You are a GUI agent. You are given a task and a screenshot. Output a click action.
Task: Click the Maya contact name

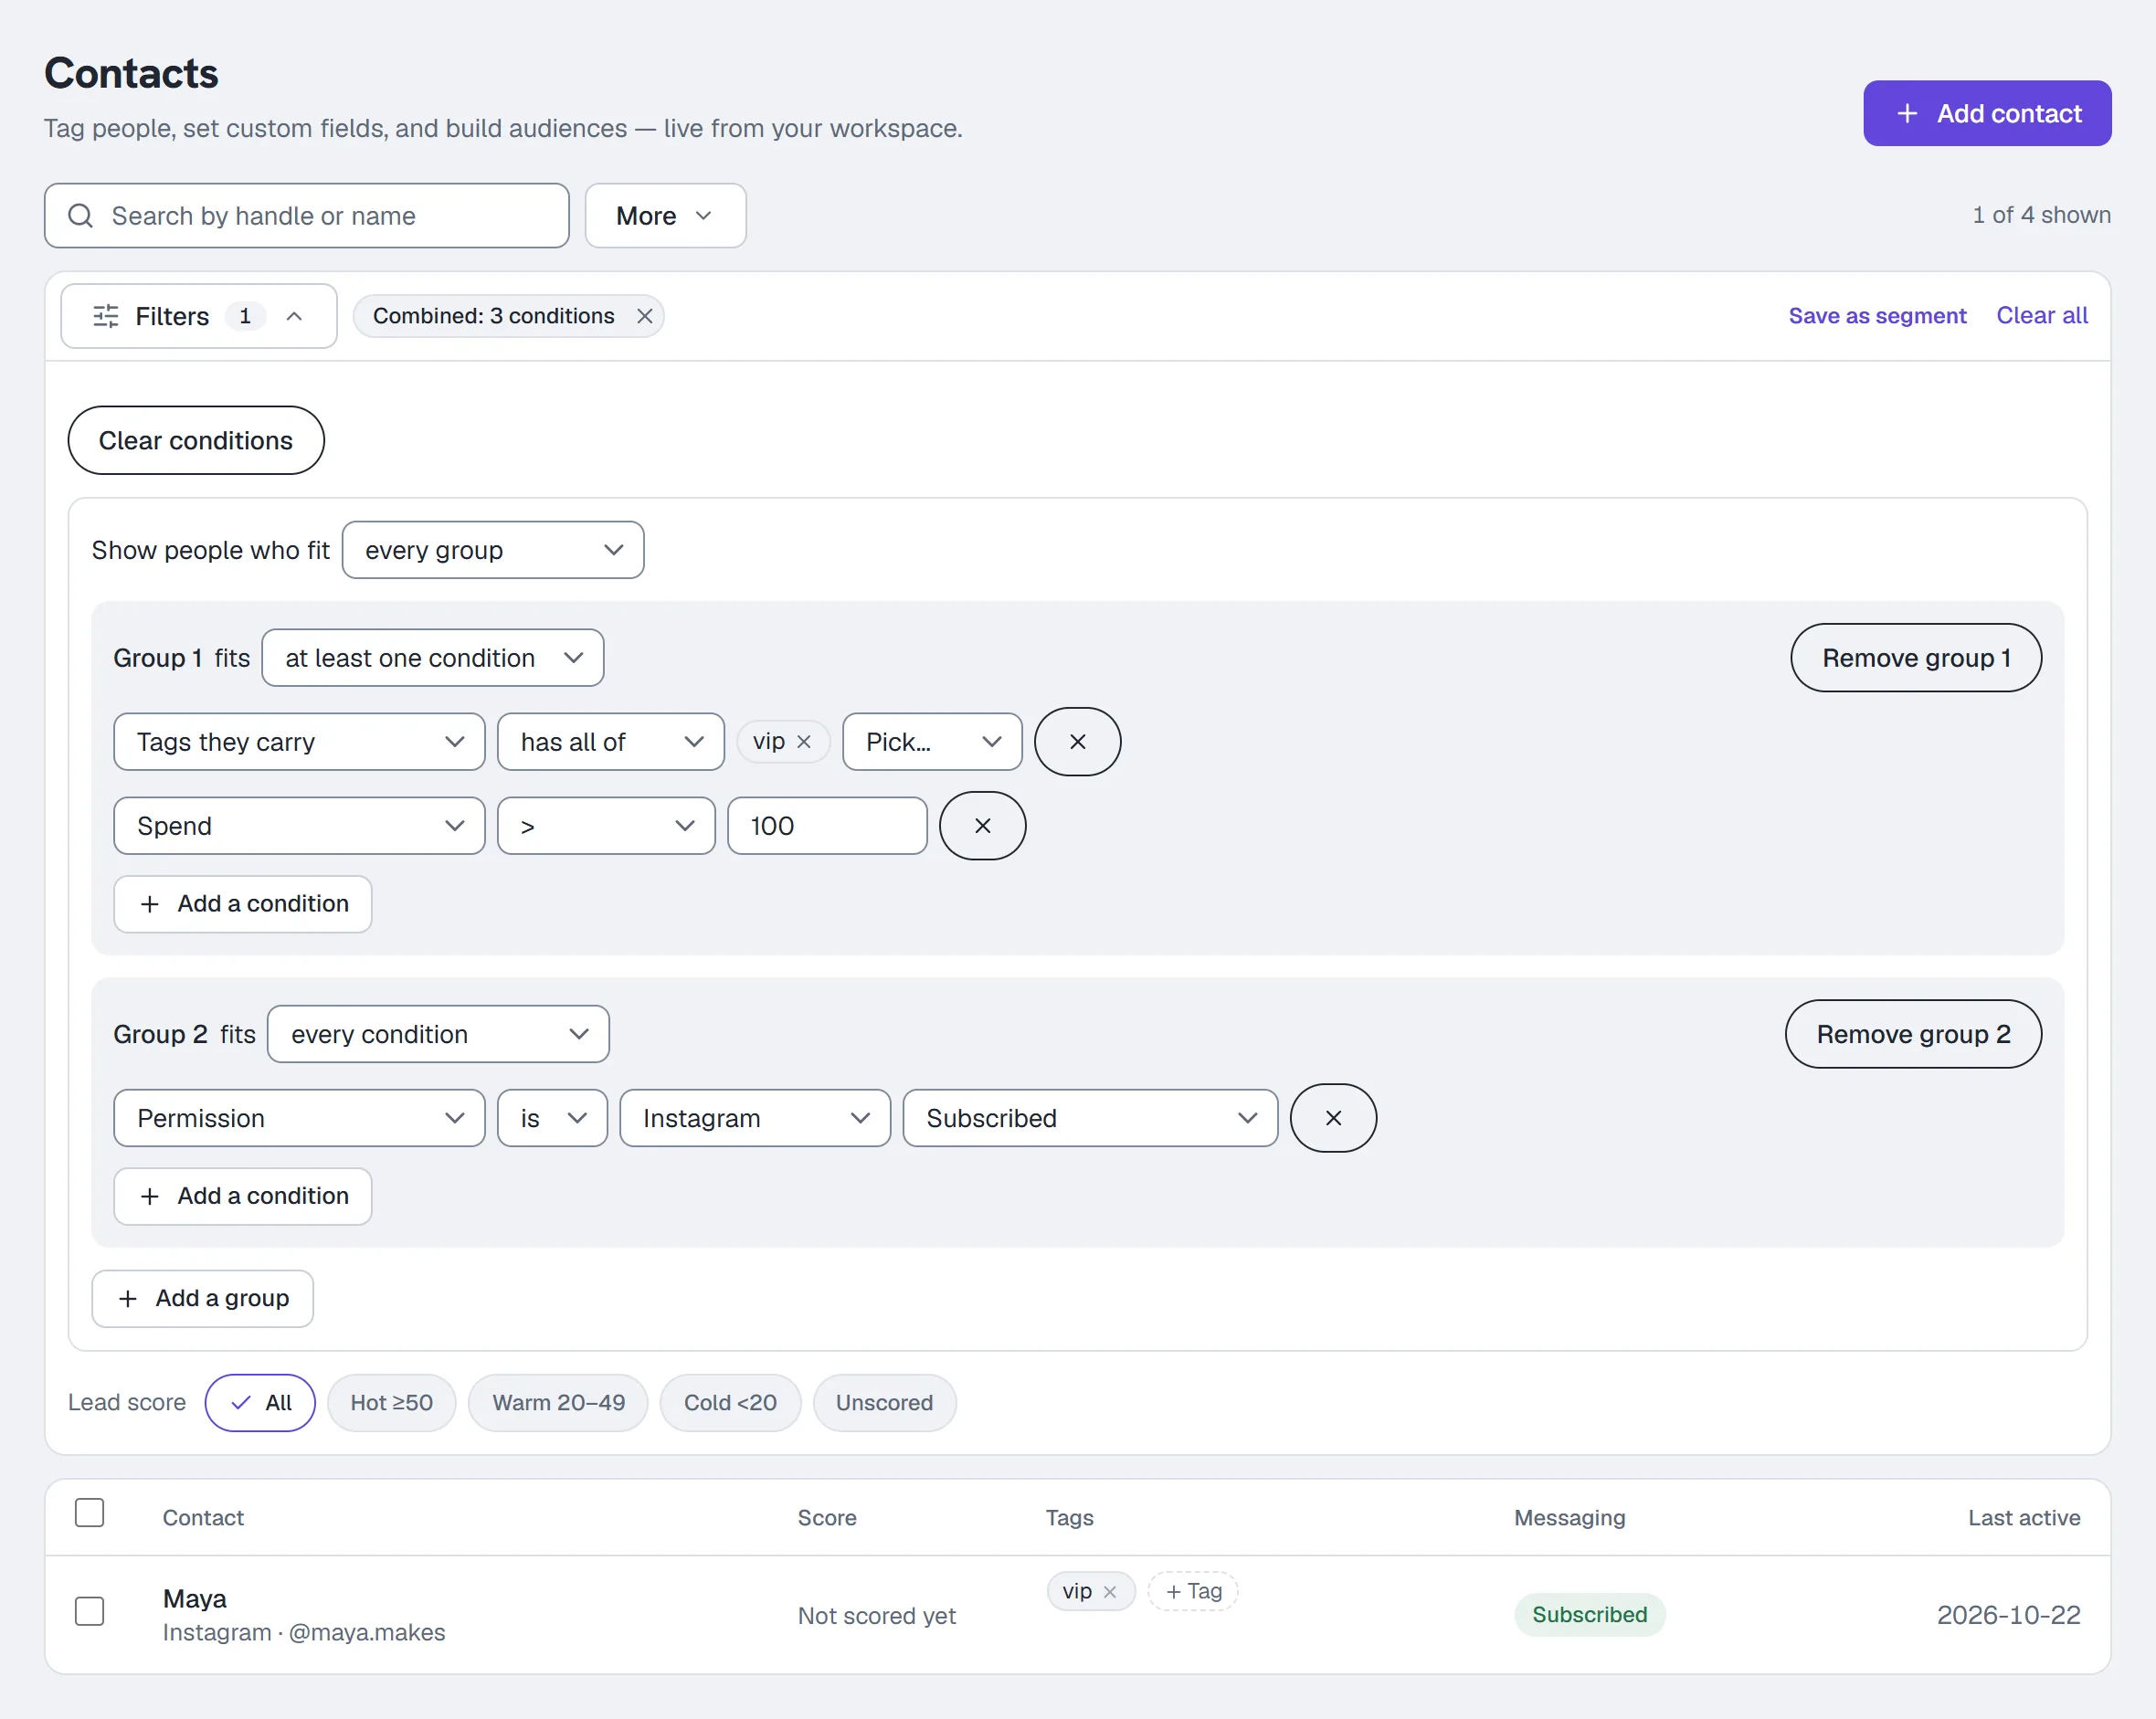click(195, 1598)
